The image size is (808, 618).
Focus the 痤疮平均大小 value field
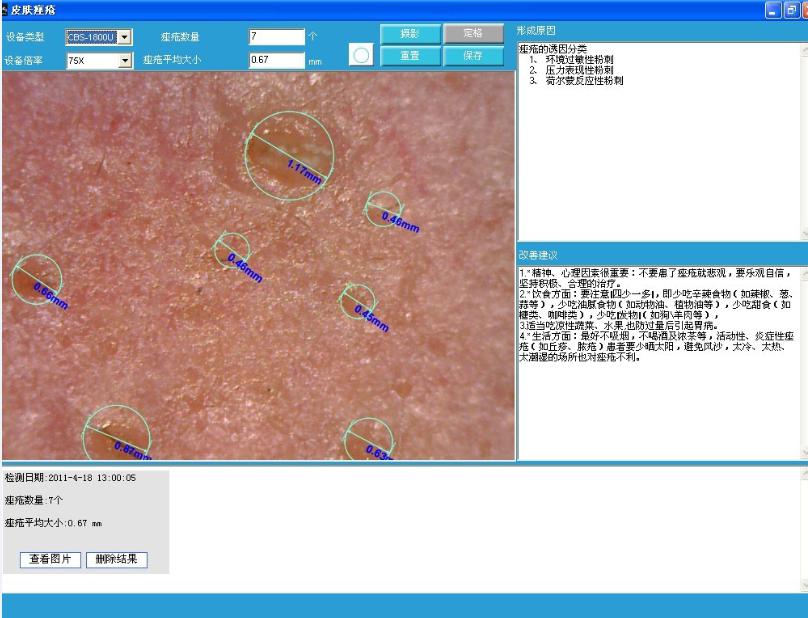(276, 61)
